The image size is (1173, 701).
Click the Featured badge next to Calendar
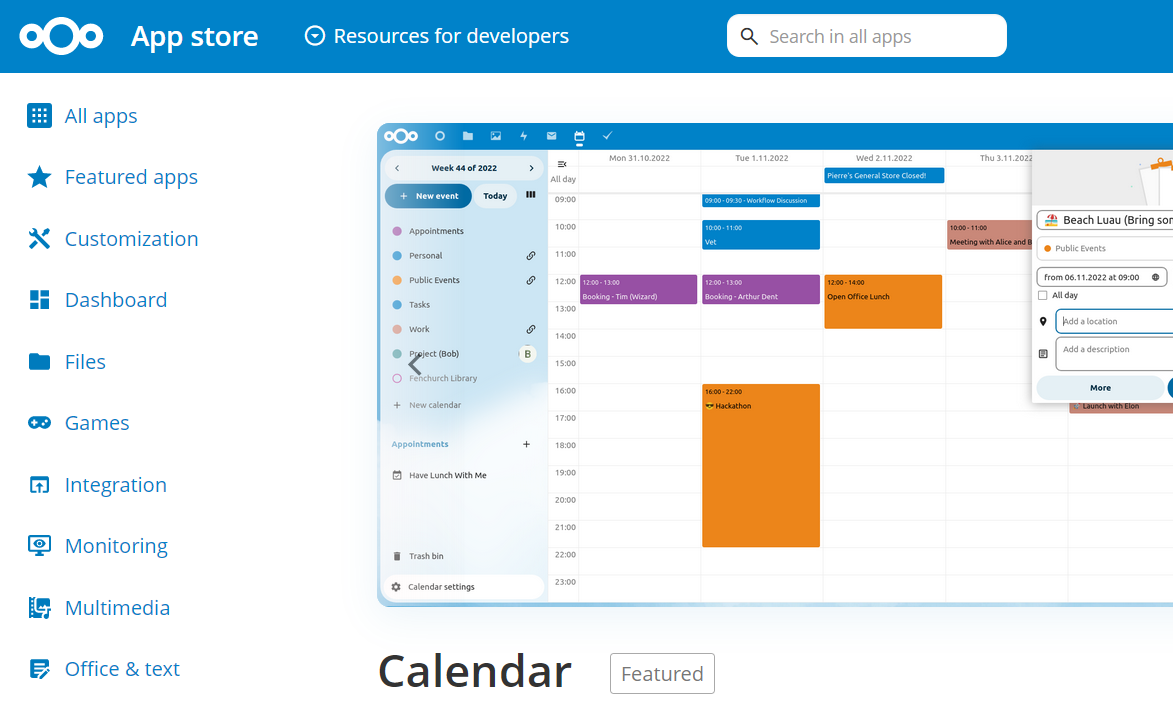(662, 674)
